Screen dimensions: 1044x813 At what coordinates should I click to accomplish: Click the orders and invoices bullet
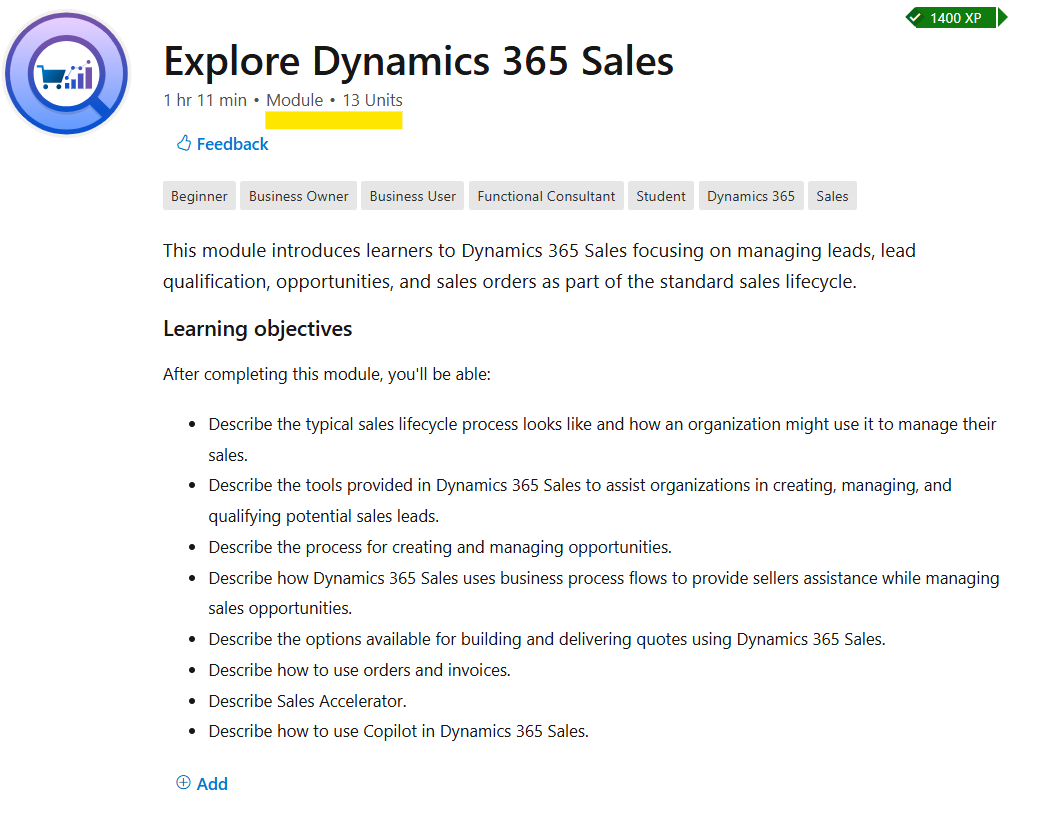pyautogui.click(x=360, y=670)
